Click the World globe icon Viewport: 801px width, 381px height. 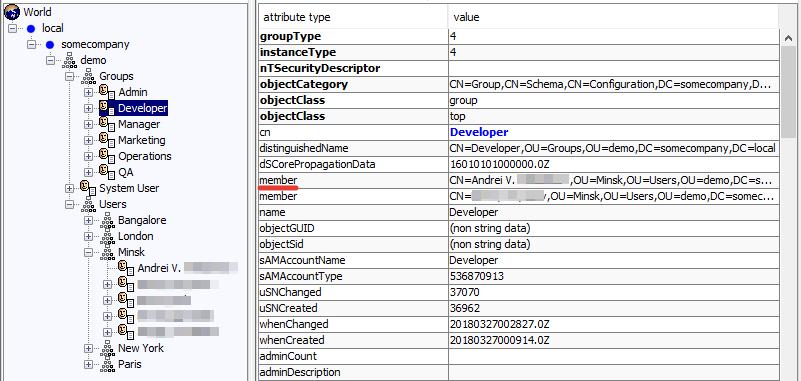tap(12, 12)
